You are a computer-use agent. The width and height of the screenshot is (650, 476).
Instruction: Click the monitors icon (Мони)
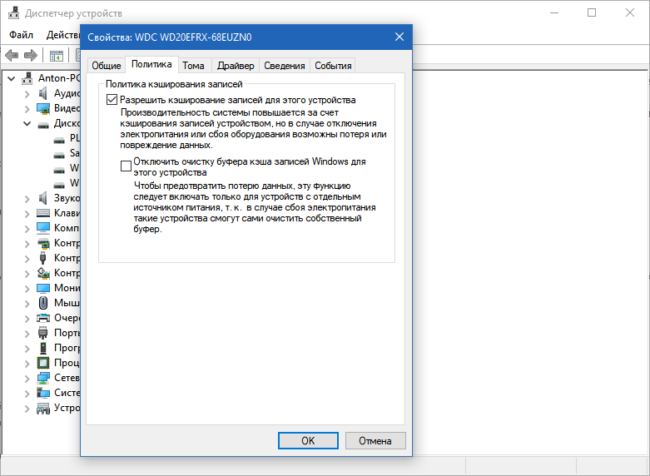tap(43, 288)
